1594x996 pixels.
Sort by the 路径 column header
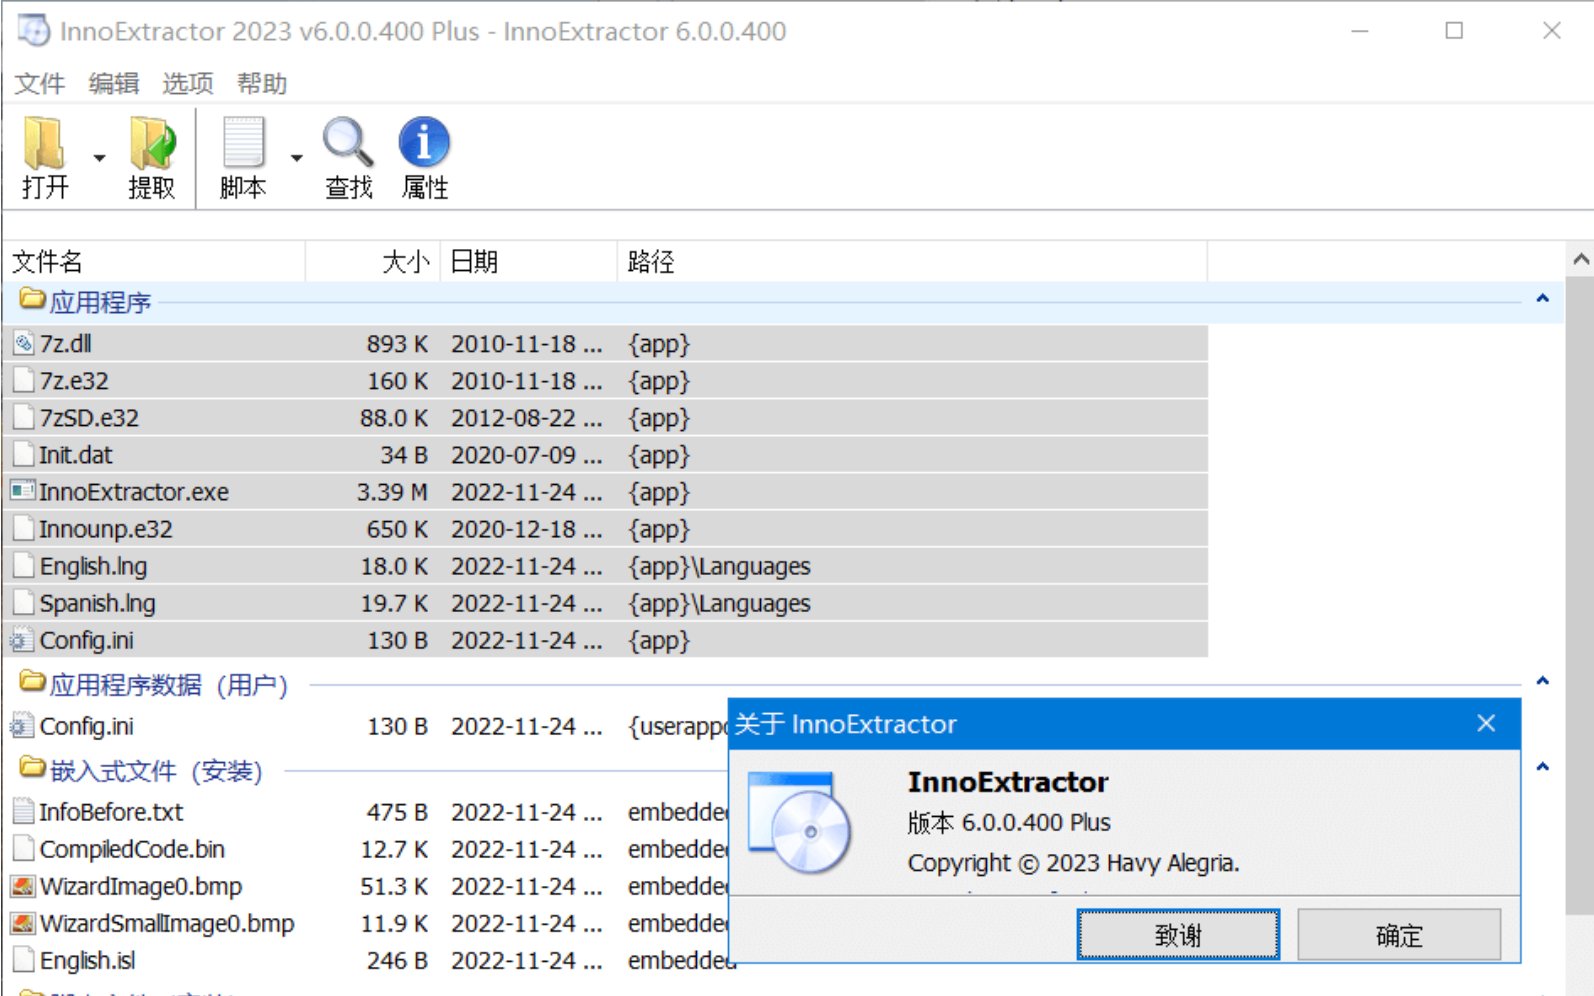[x=912, y=262]
